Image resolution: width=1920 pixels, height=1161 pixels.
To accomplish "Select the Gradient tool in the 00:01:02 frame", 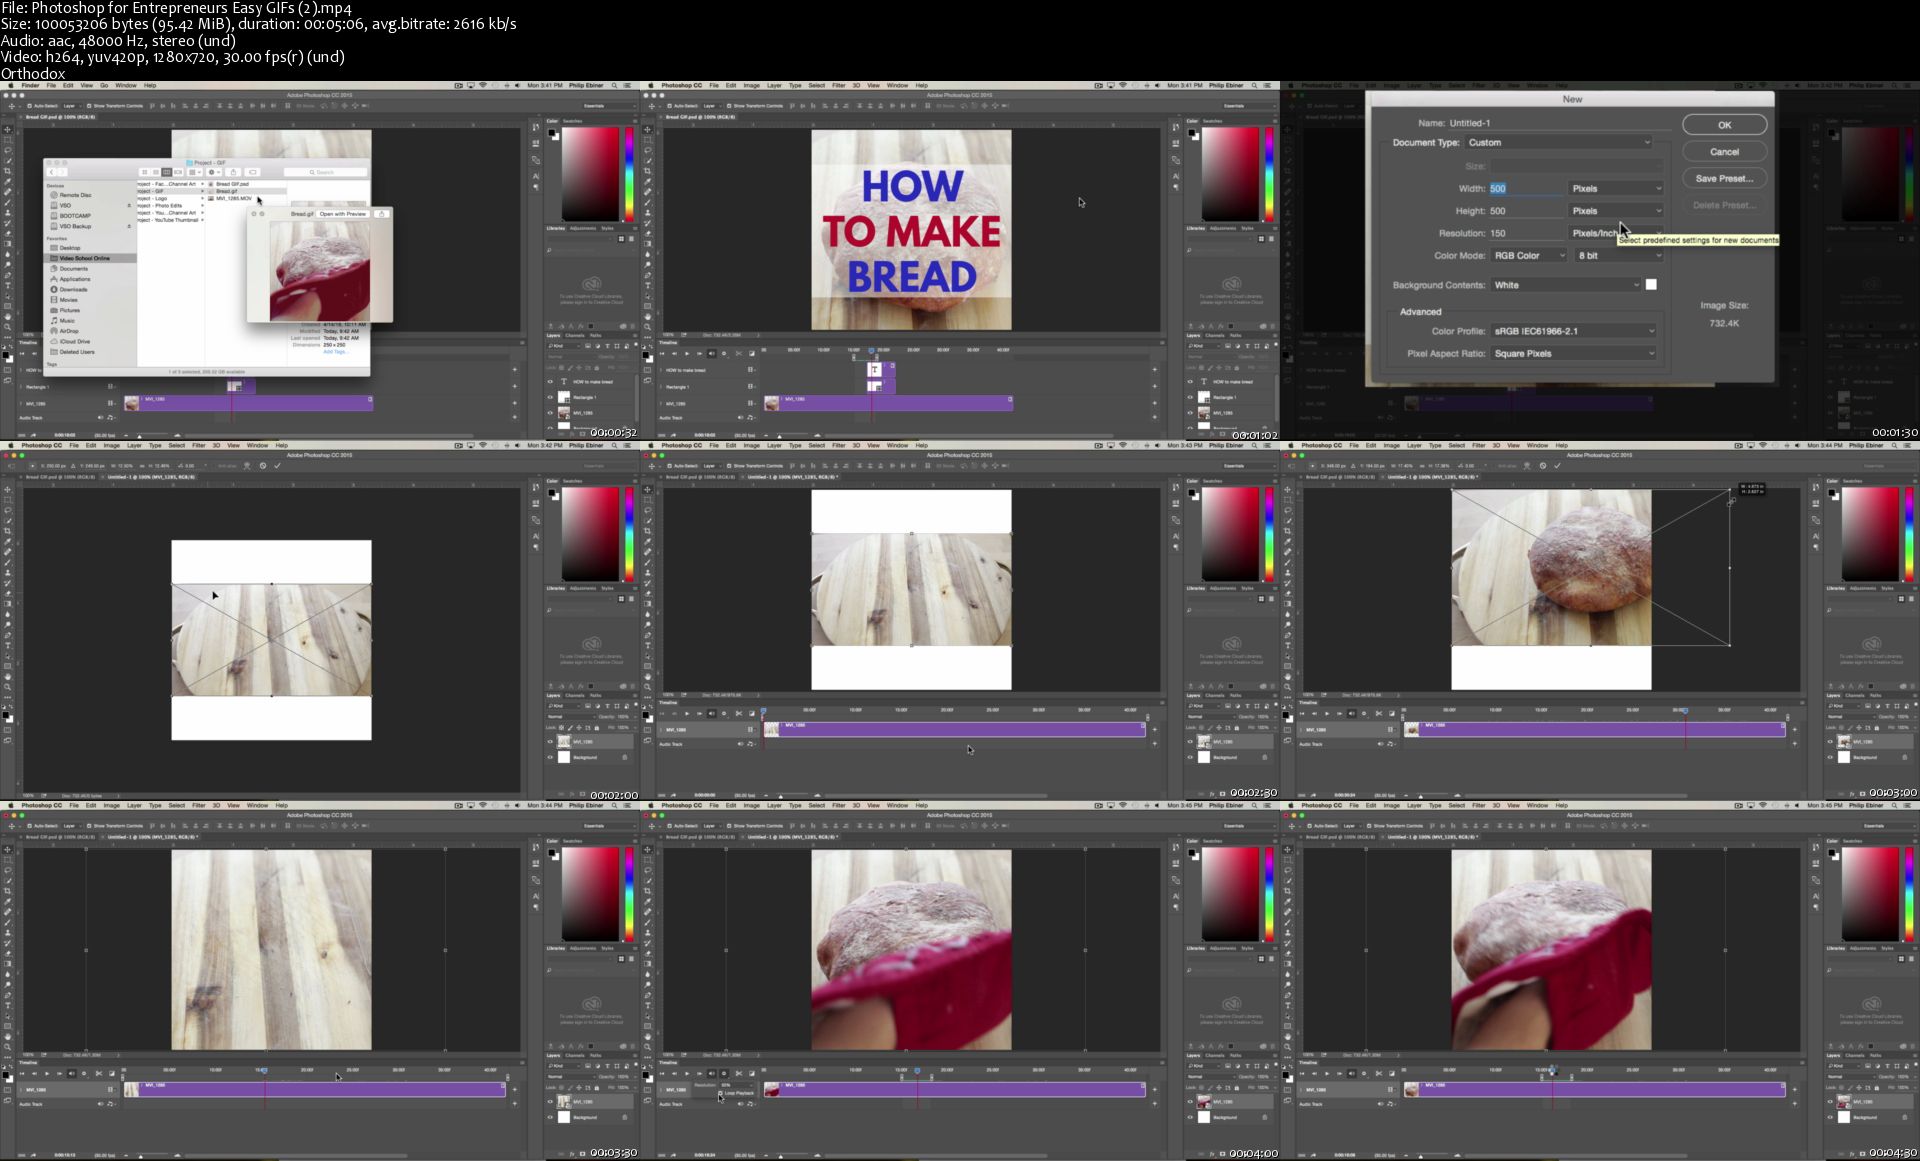I will (647, 244).
